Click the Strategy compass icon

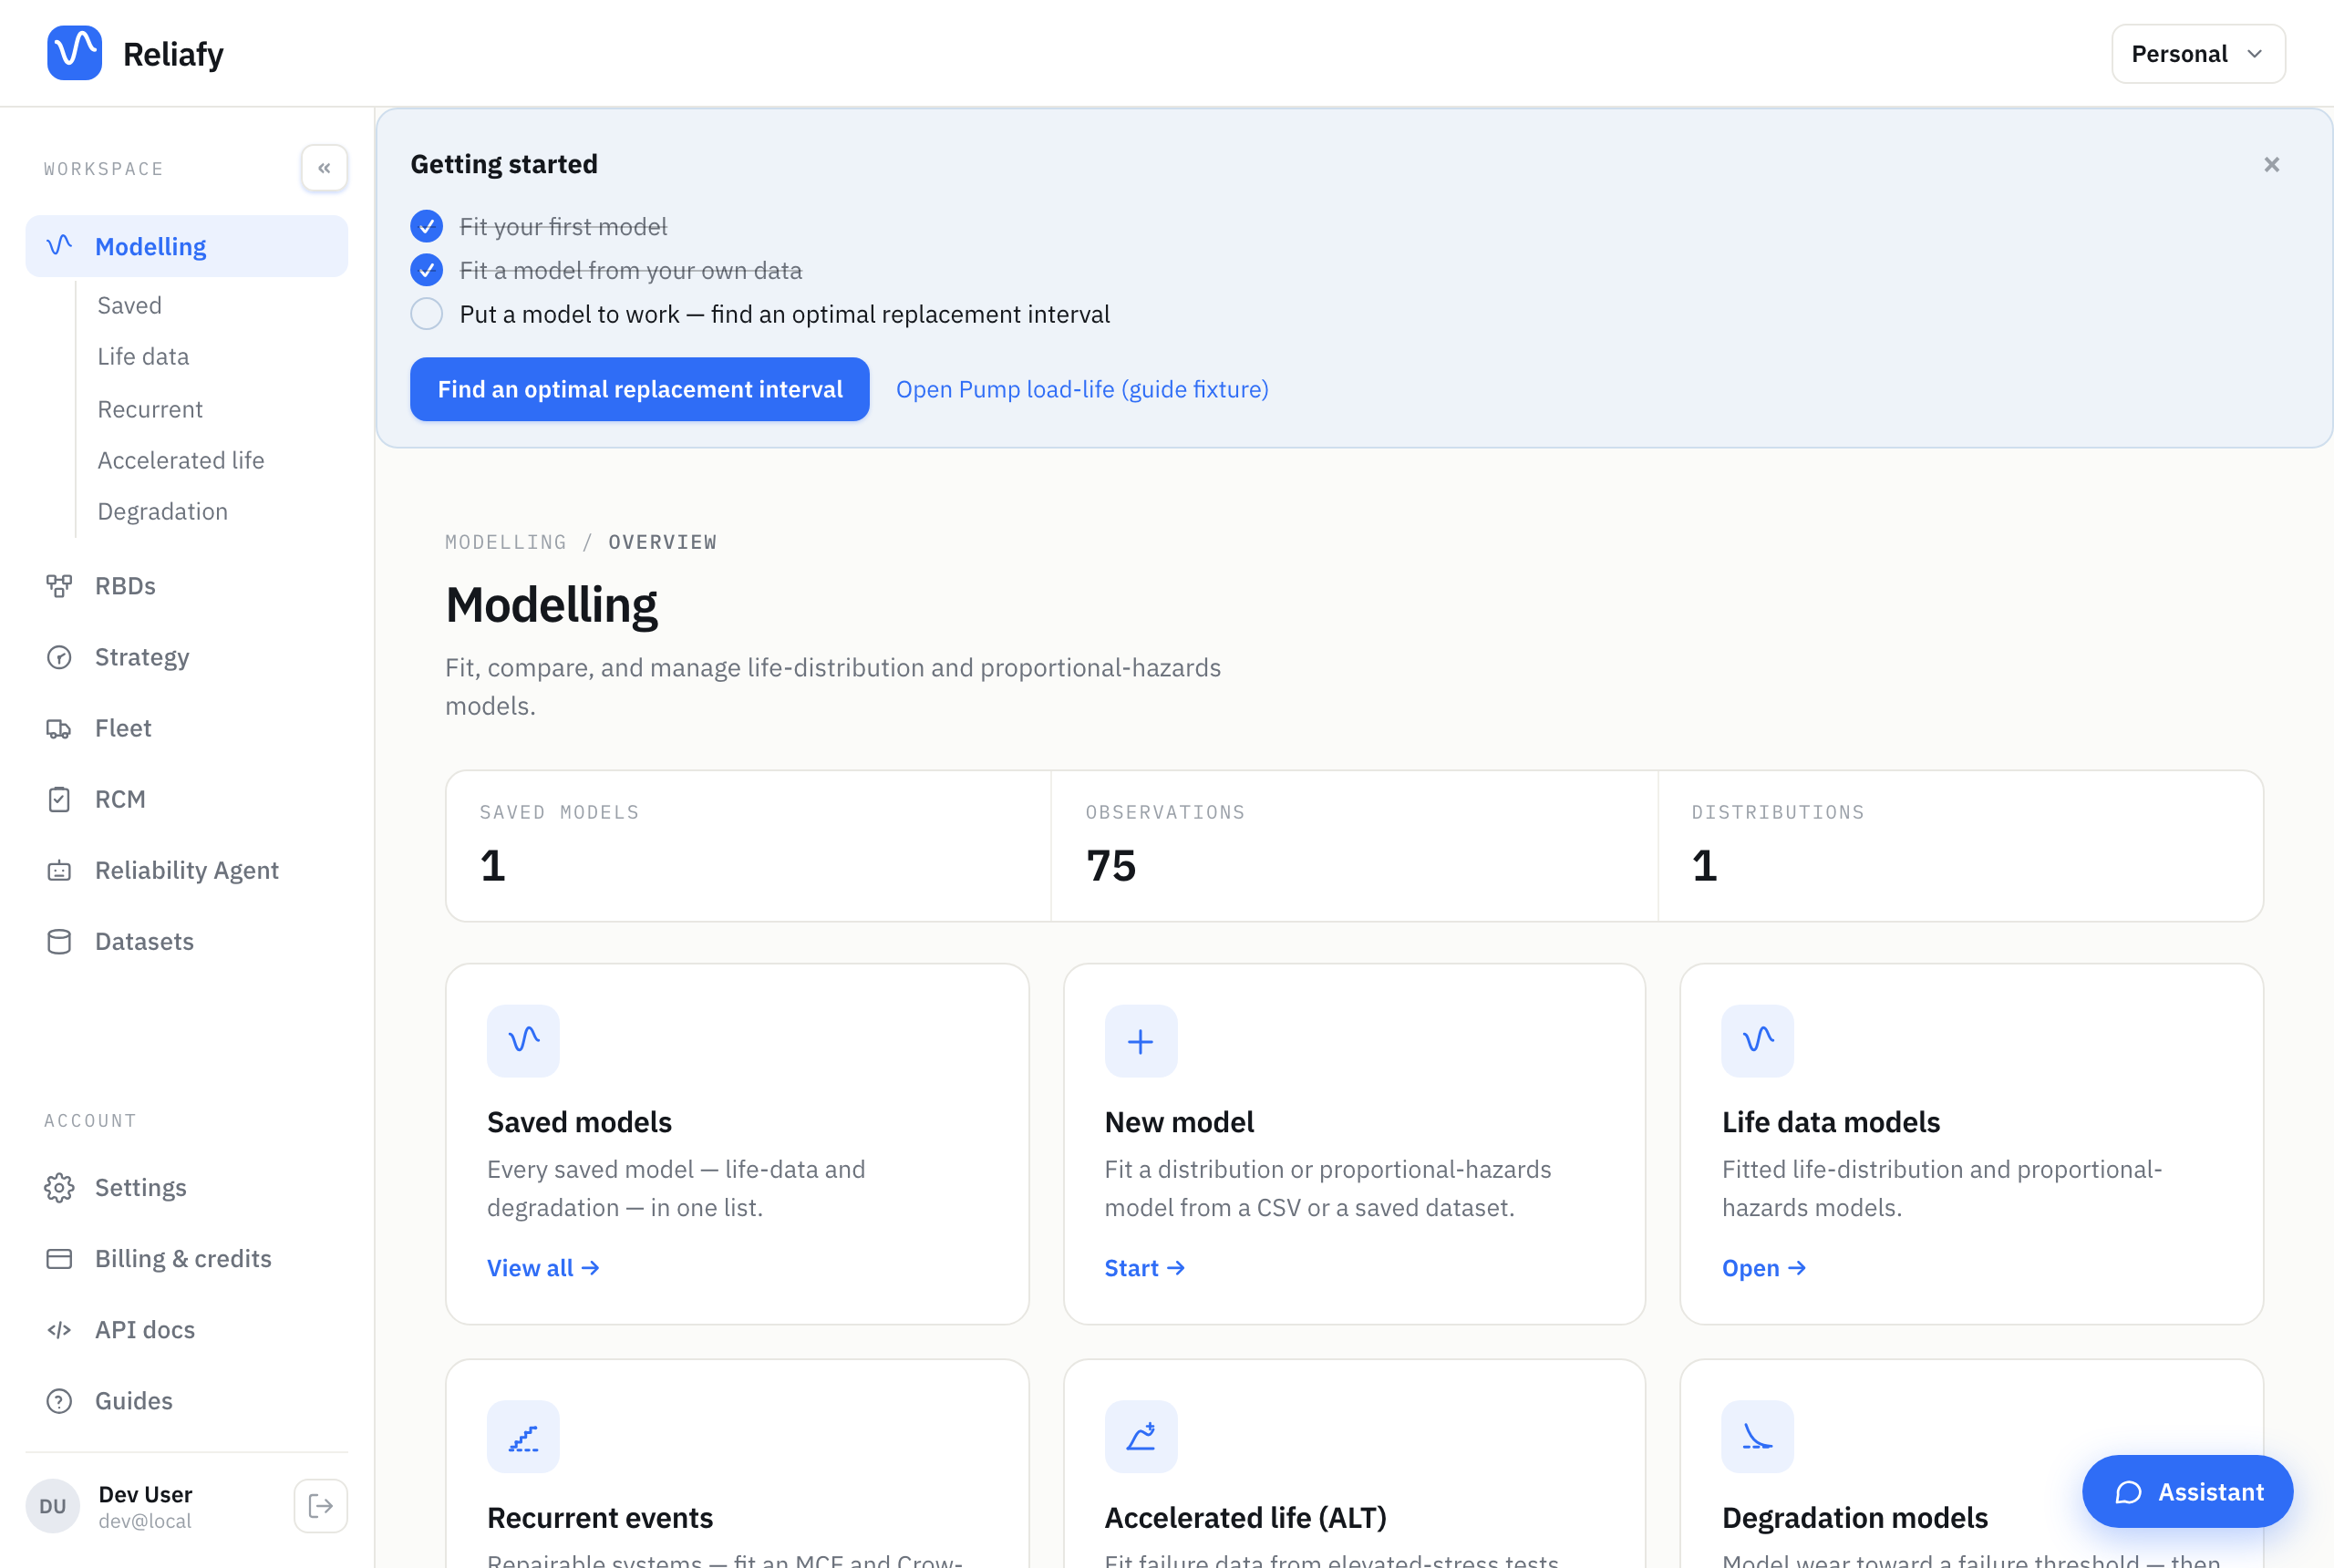[59, 657]
